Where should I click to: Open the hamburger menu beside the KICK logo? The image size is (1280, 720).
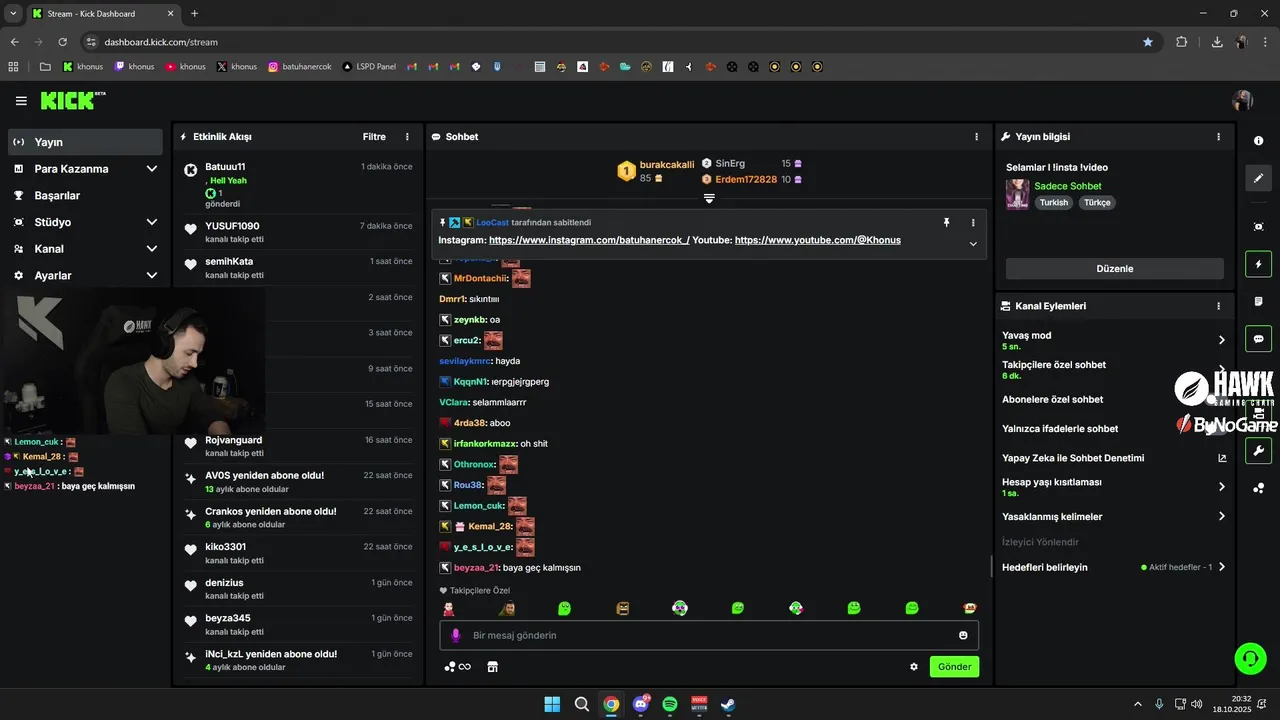point(21,101)
